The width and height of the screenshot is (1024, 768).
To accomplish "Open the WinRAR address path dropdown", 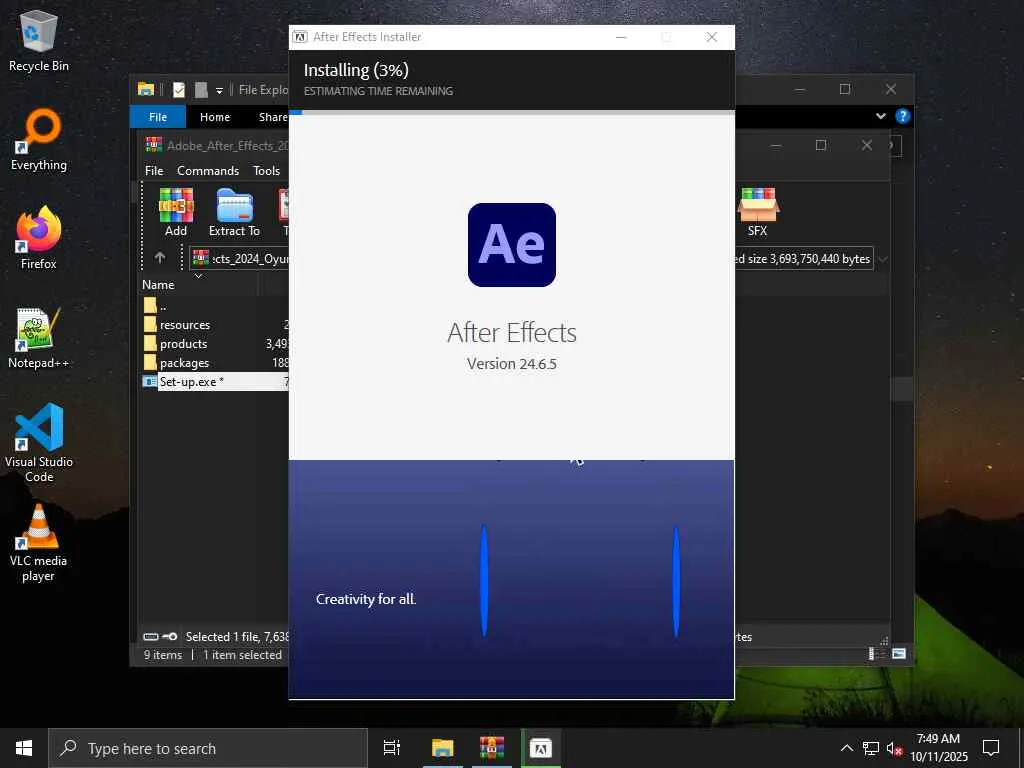I will coord(882,259).
